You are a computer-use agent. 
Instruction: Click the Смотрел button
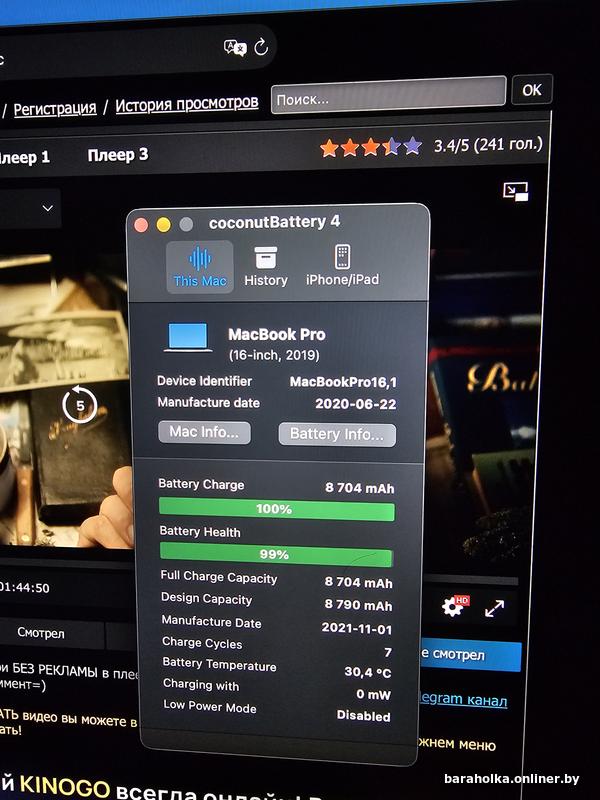[41, 633]
